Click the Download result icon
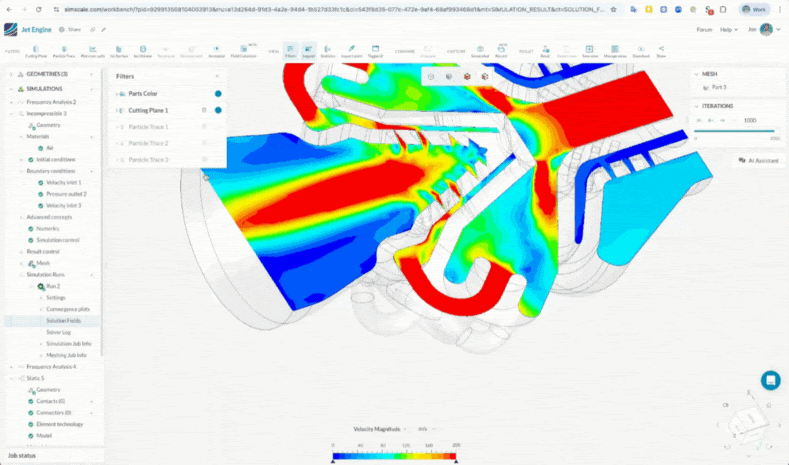 (641, 50)
